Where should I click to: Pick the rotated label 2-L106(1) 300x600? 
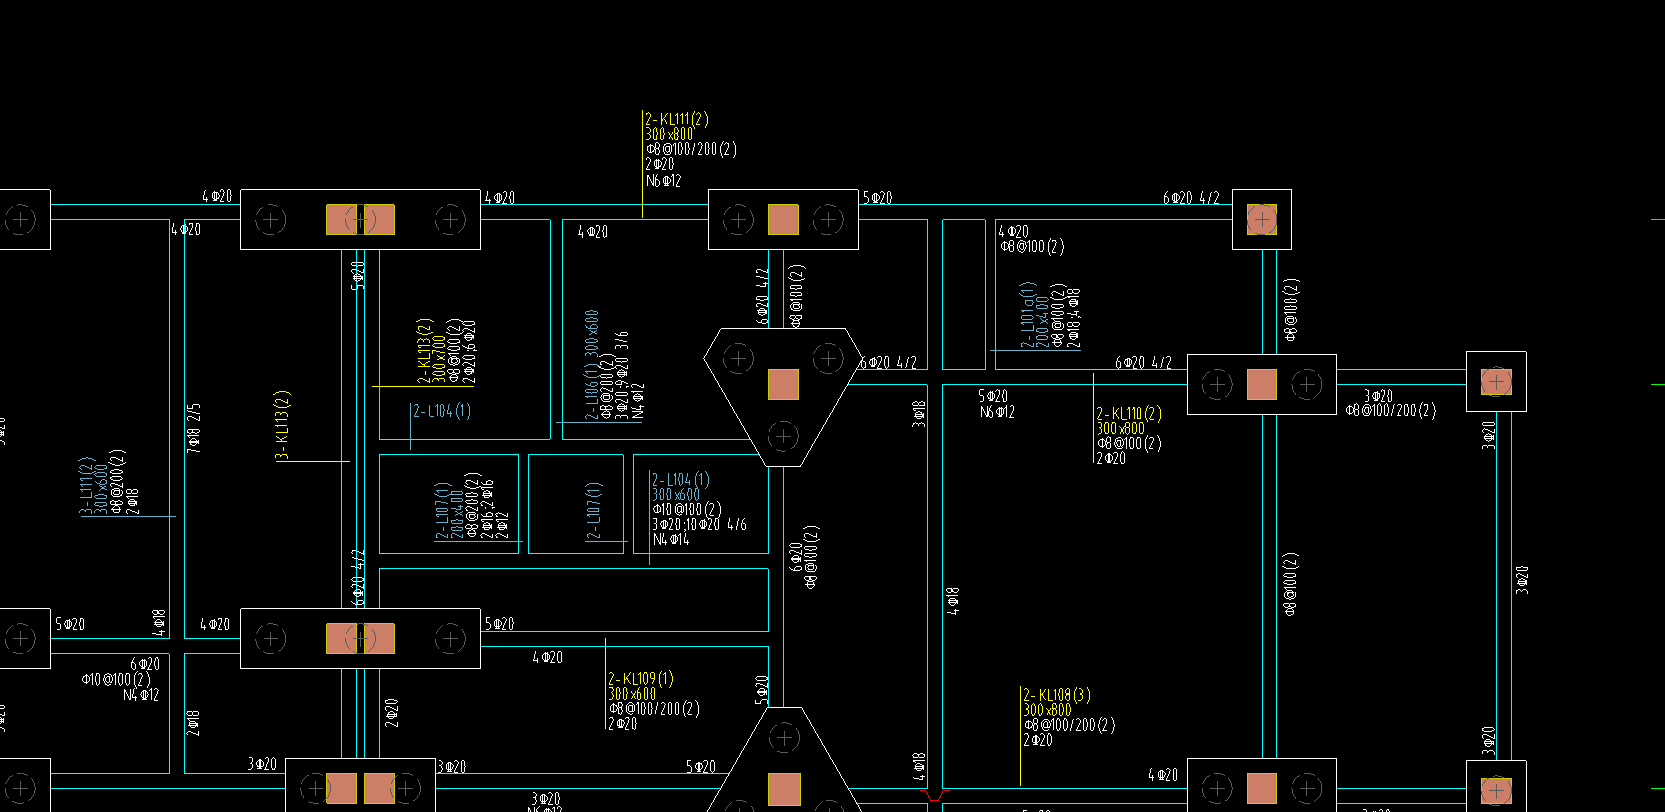point(592,364)
